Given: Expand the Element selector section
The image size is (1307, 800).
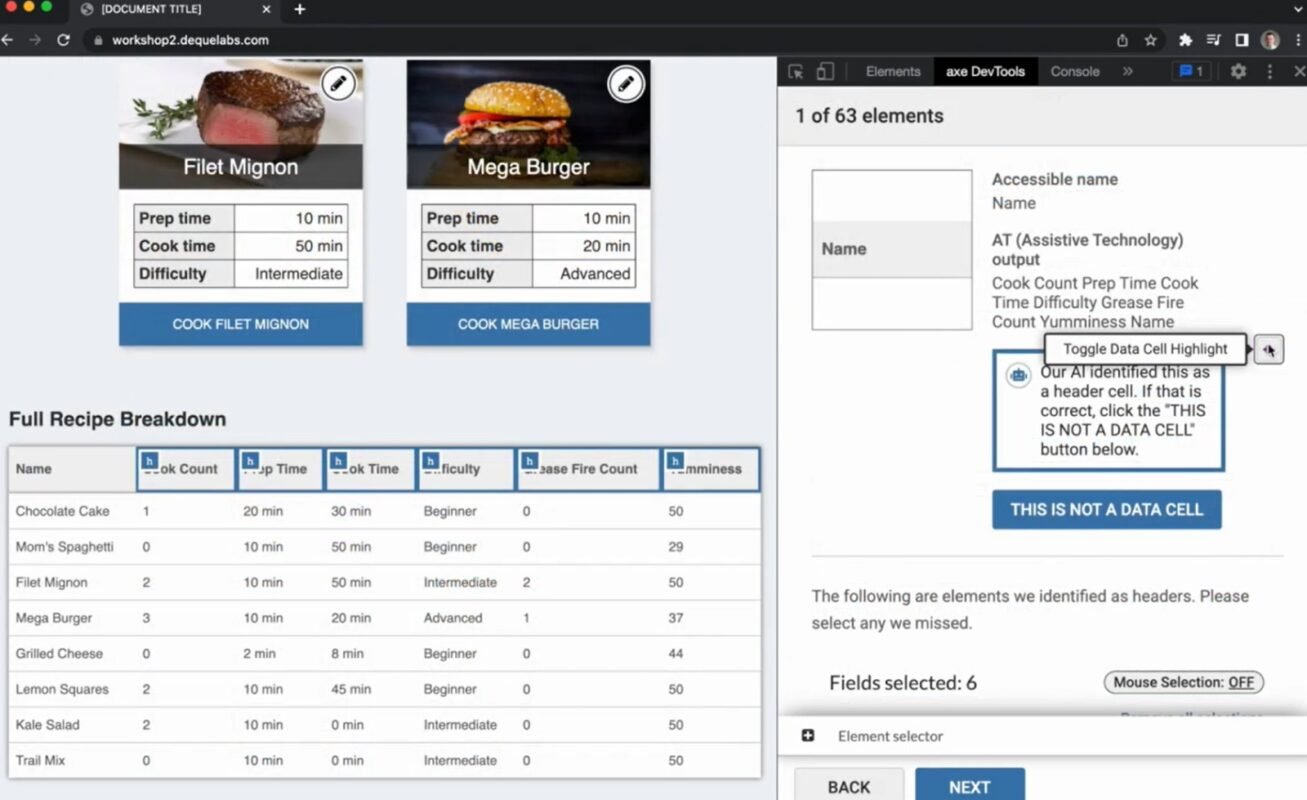Looking at the screenshot, I should tap(808, 736).
